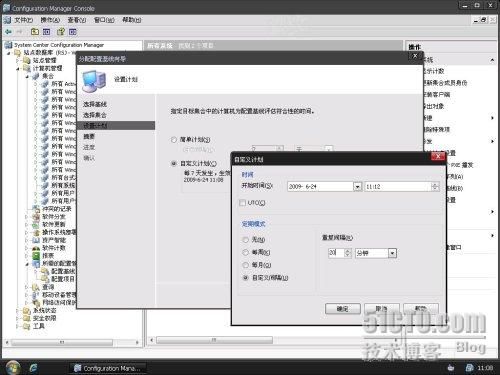
Task: Go to the 摘要 wizard step
Action: point(89,136)
